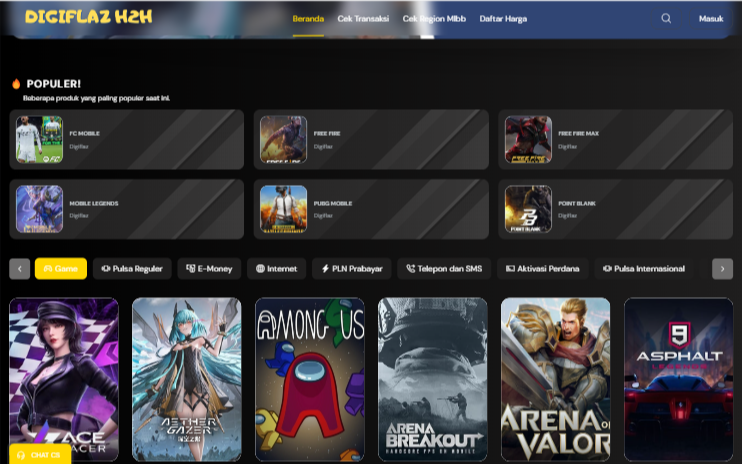
Task: Select the Free Fire Max icon
Action: (x=528, y=140)
